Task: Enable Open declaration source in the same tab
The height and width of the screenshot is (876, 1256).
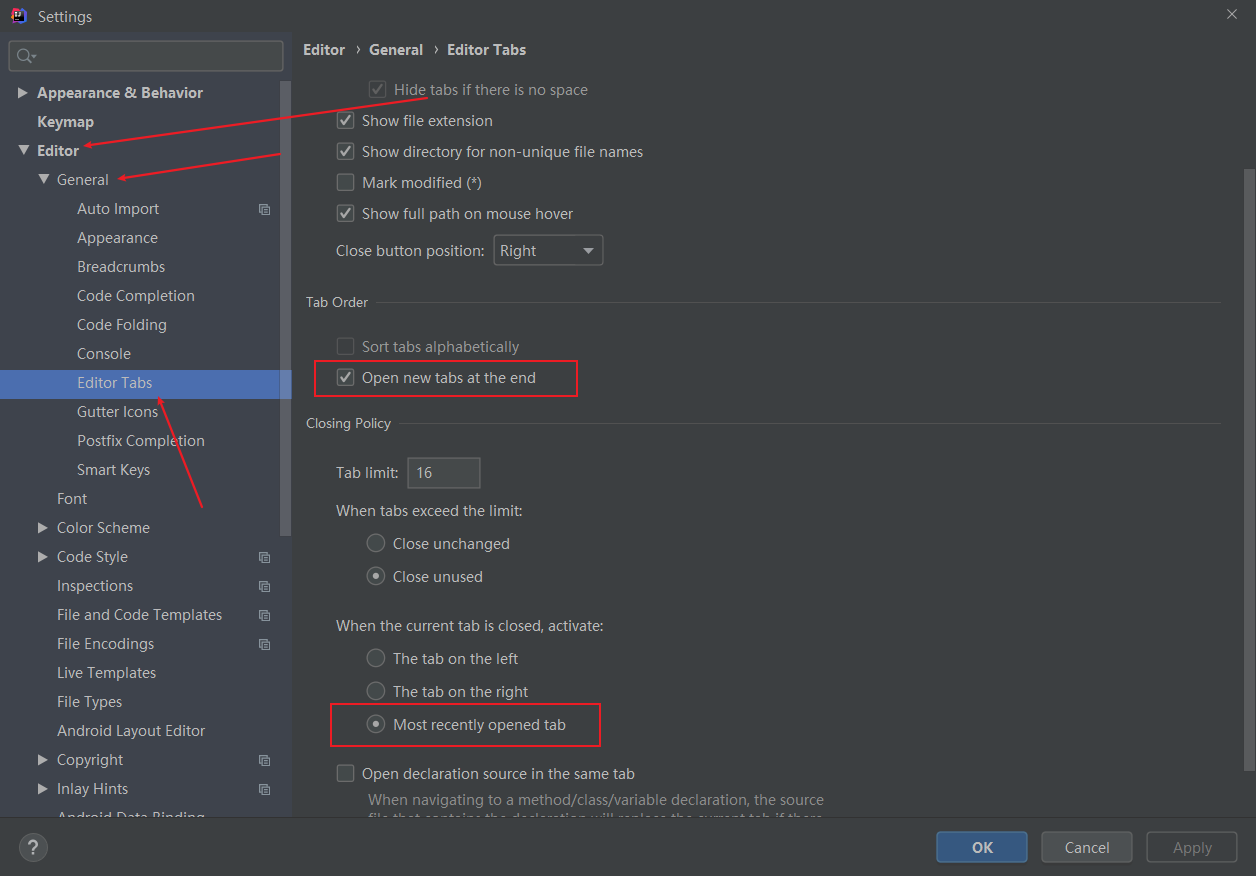Action: [346, 773]
